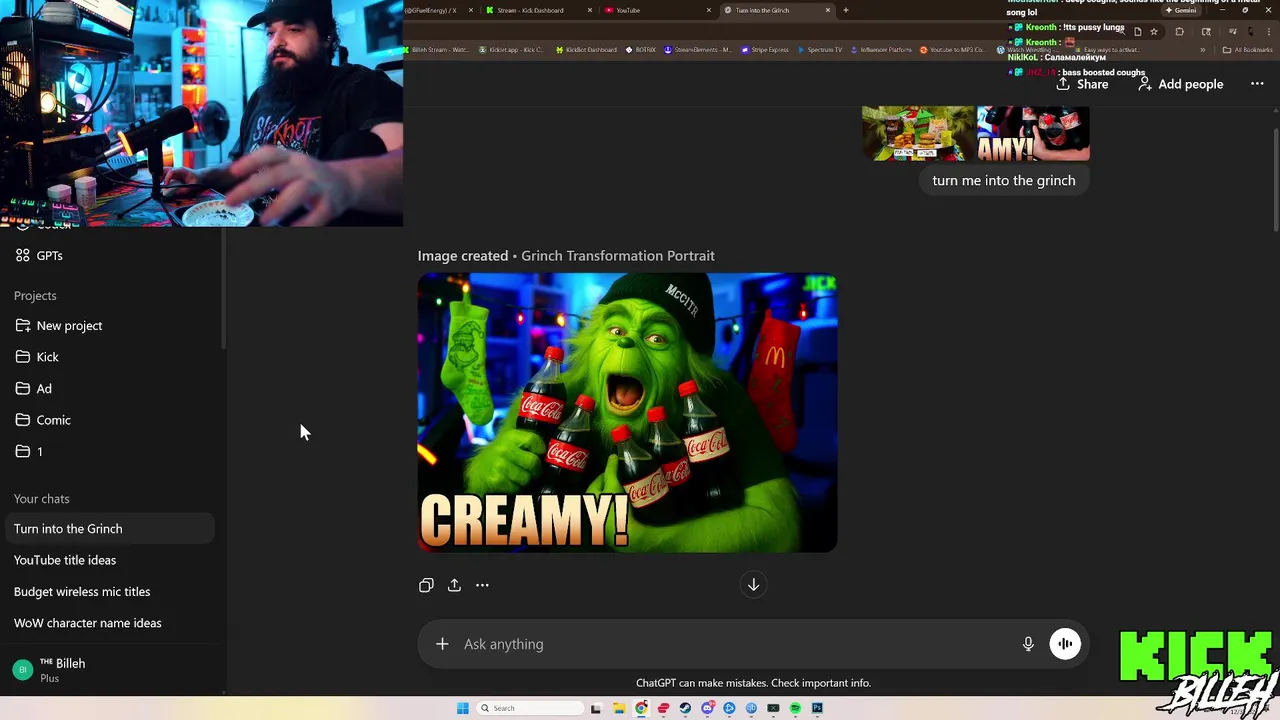Open the Youtube to MP3 bookmark
Viewport: 1280px width, 720px height.
click(x=952, y=50)
